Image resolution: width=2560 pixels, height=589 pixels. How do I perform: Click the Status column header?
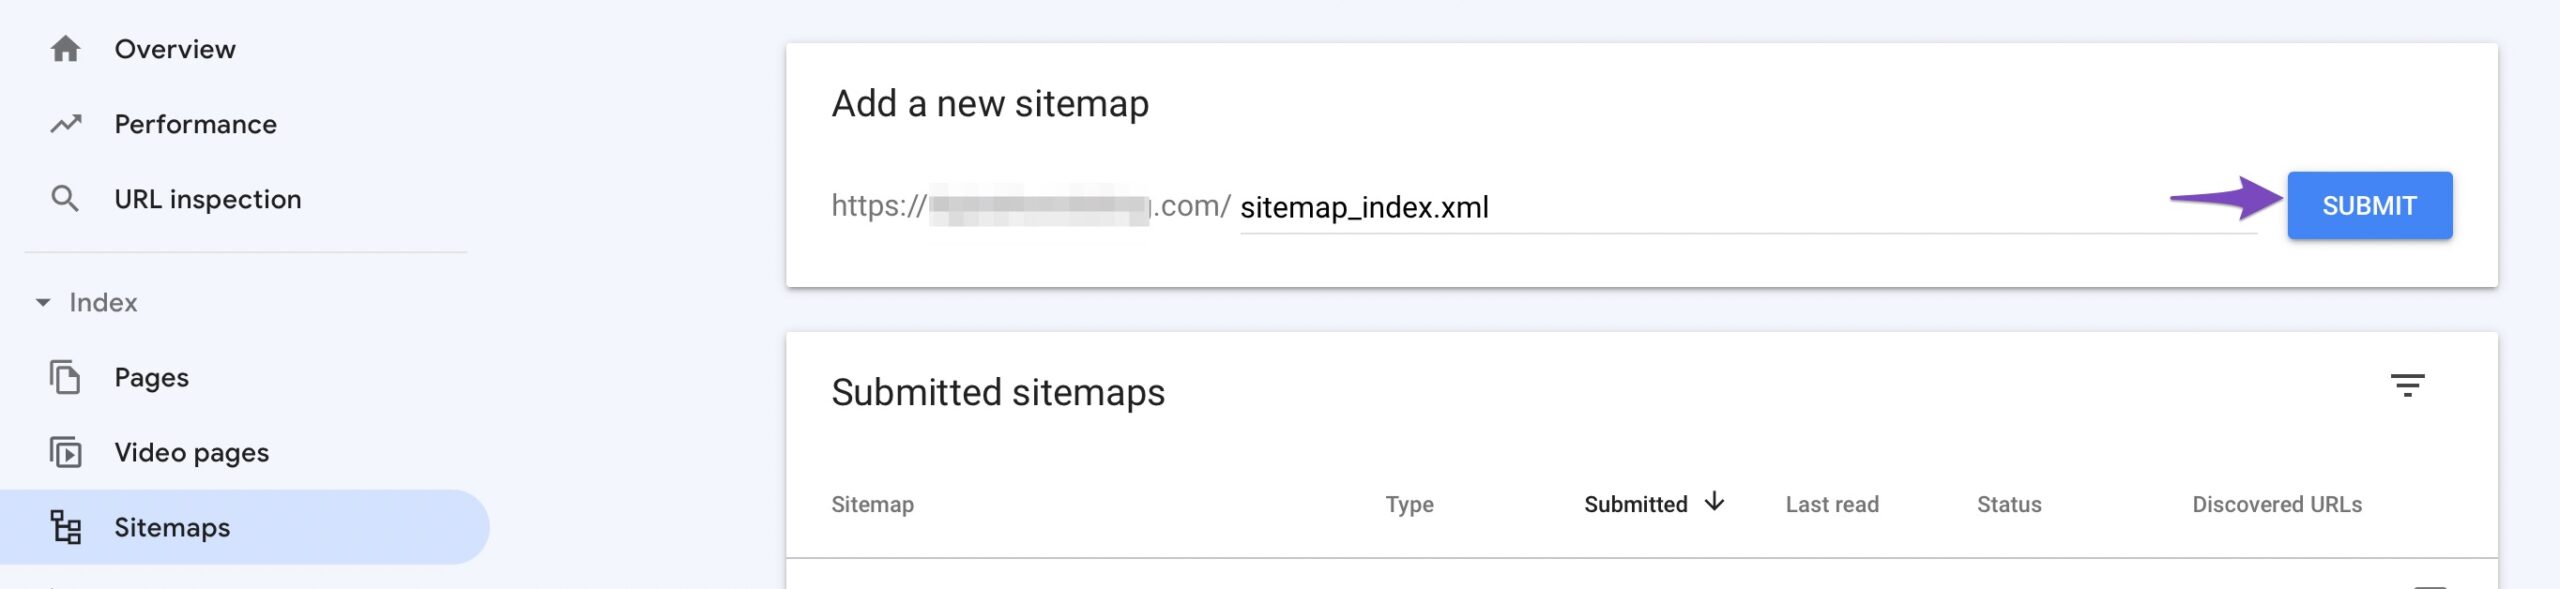click(2009, 504)
